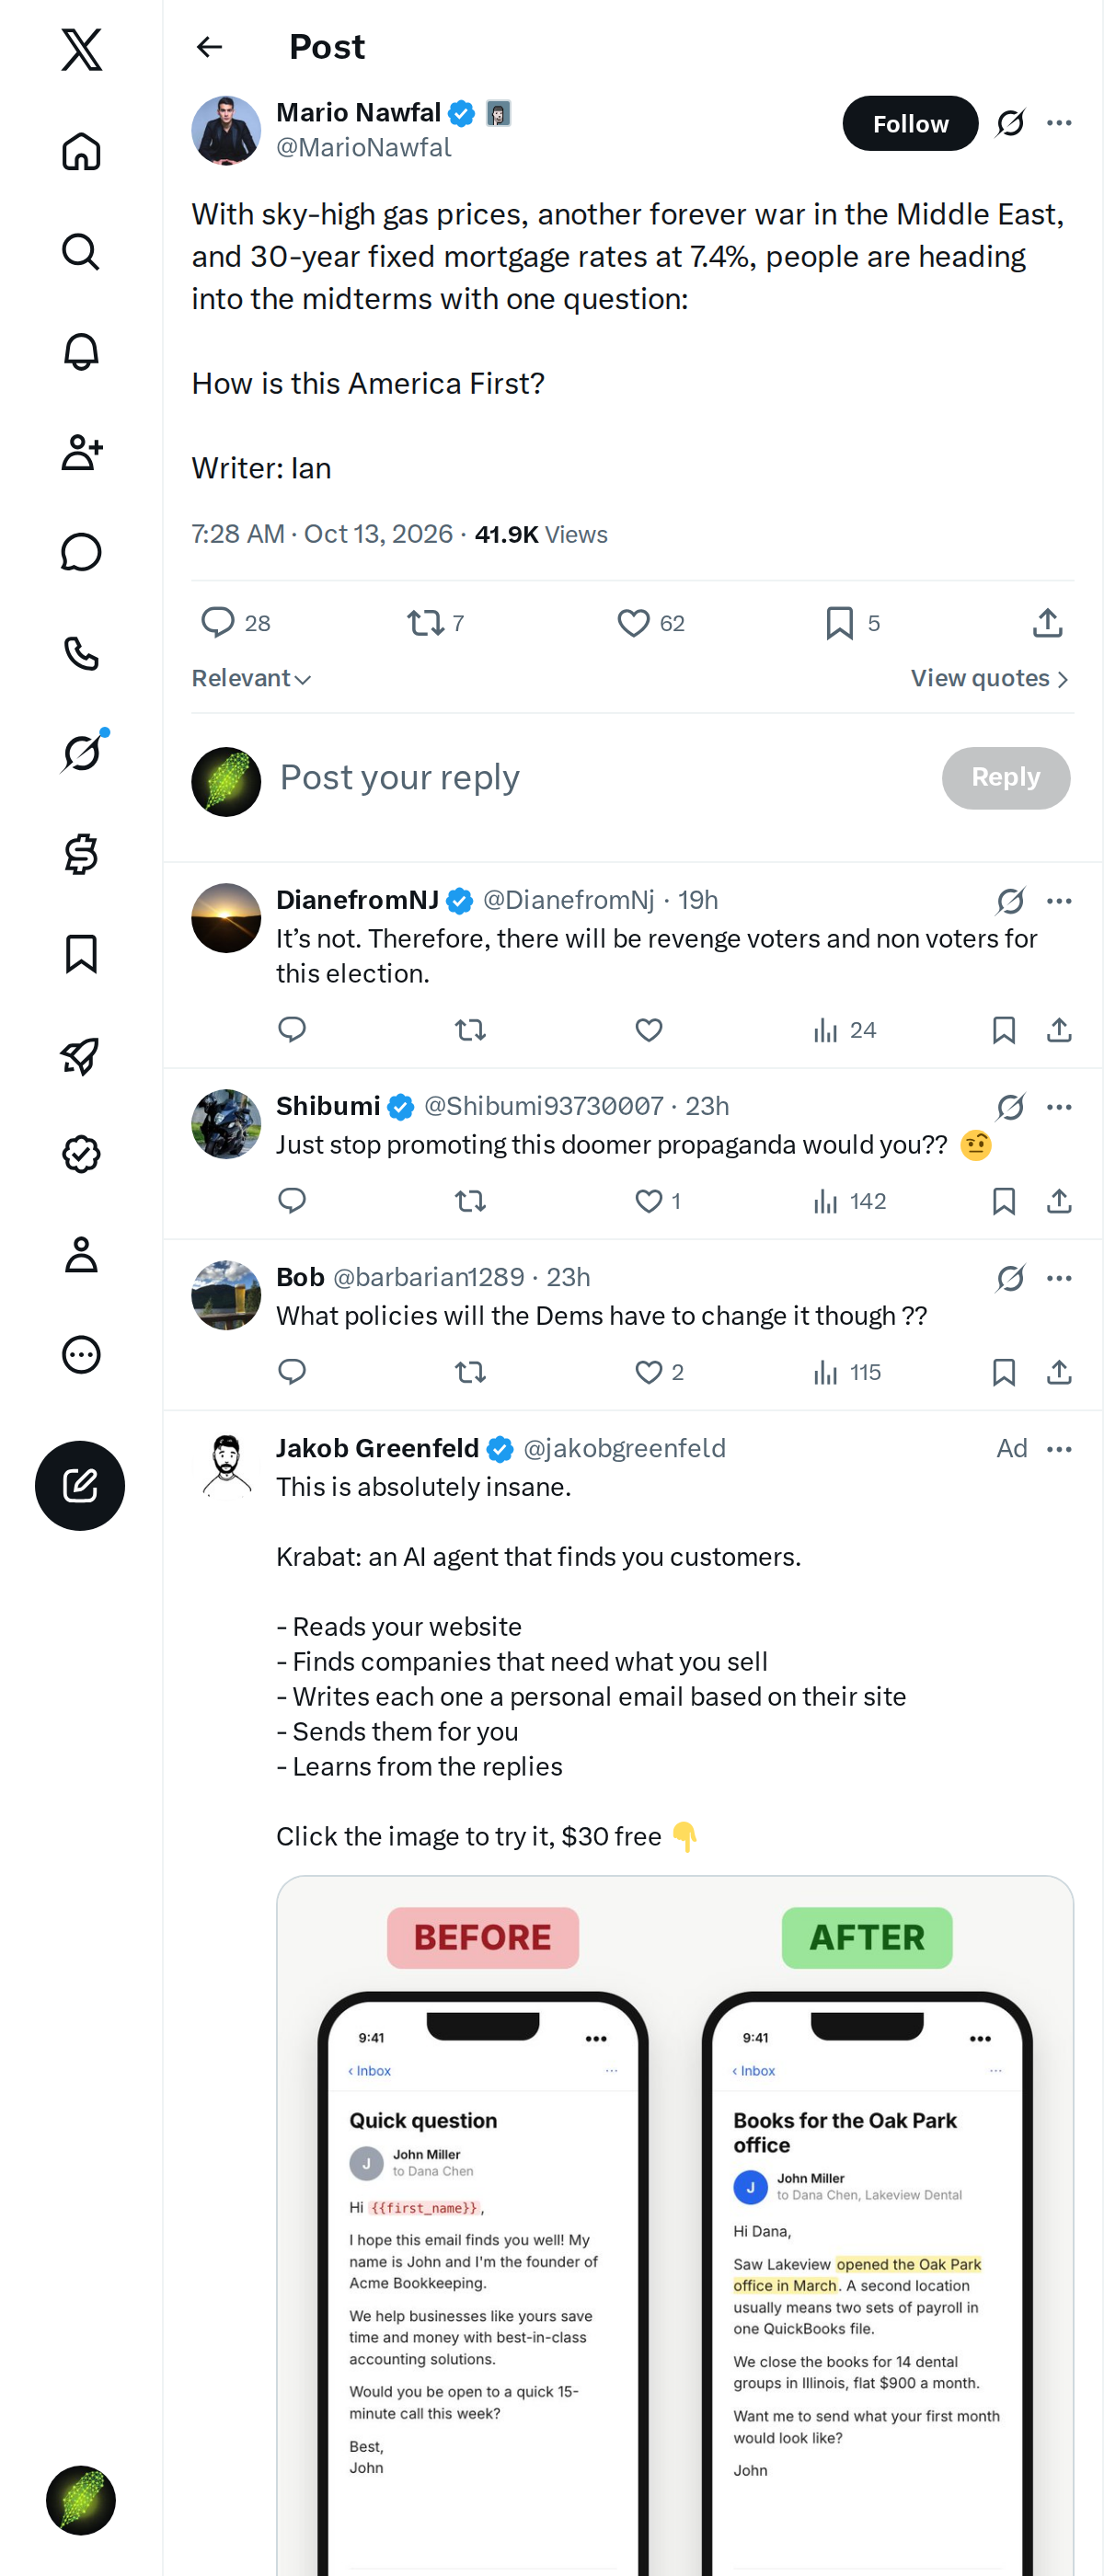Viewport: 1104px width, 2576px height.
Task: Expand the Relevant sort dropdown
Action: (x=252, y=678)
